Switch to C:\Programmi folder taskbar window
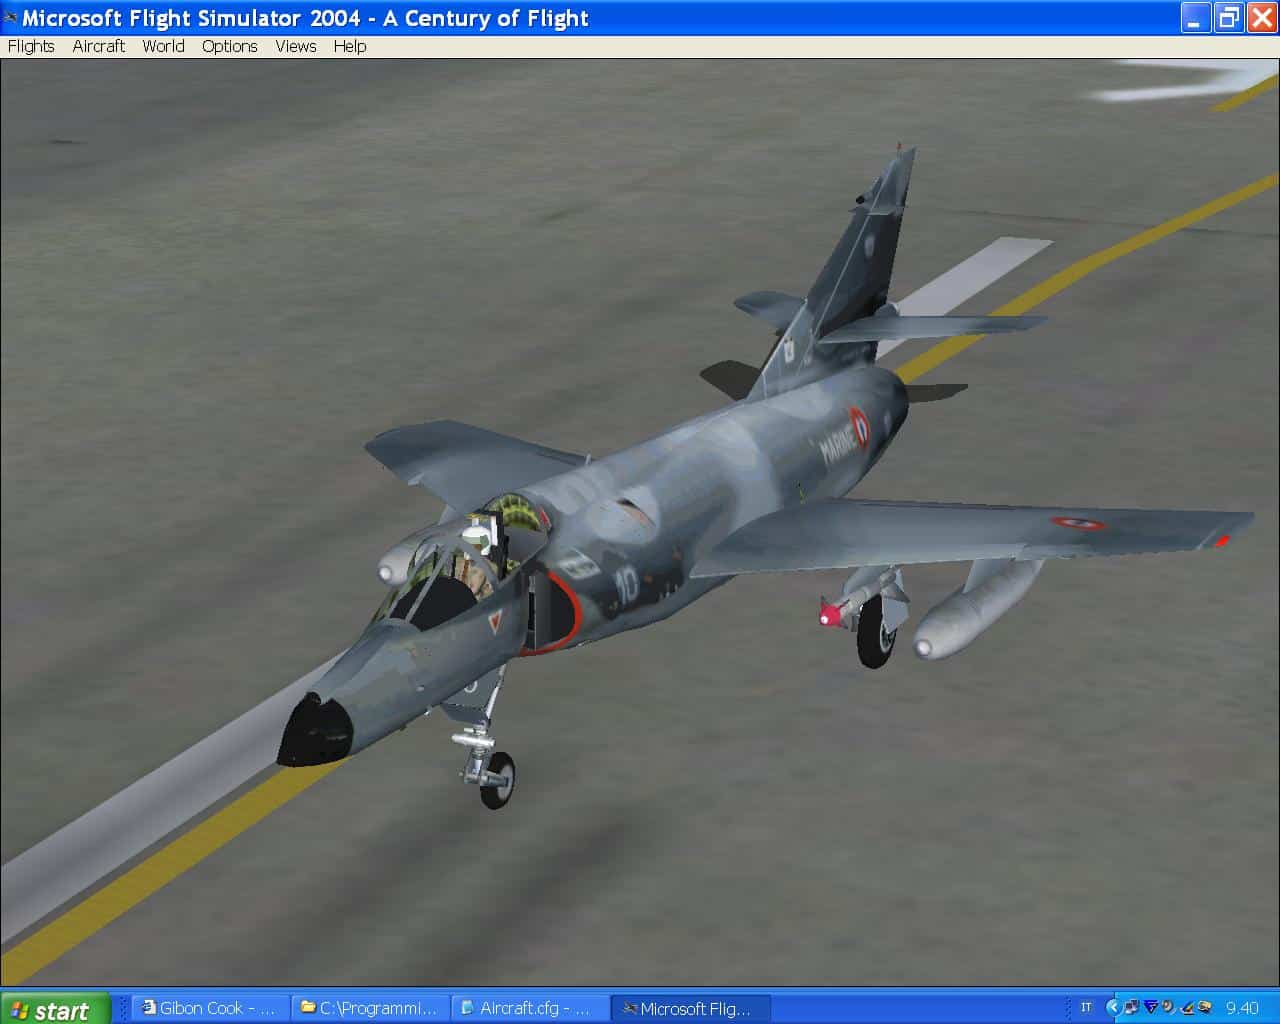 tap(369, 1008)
